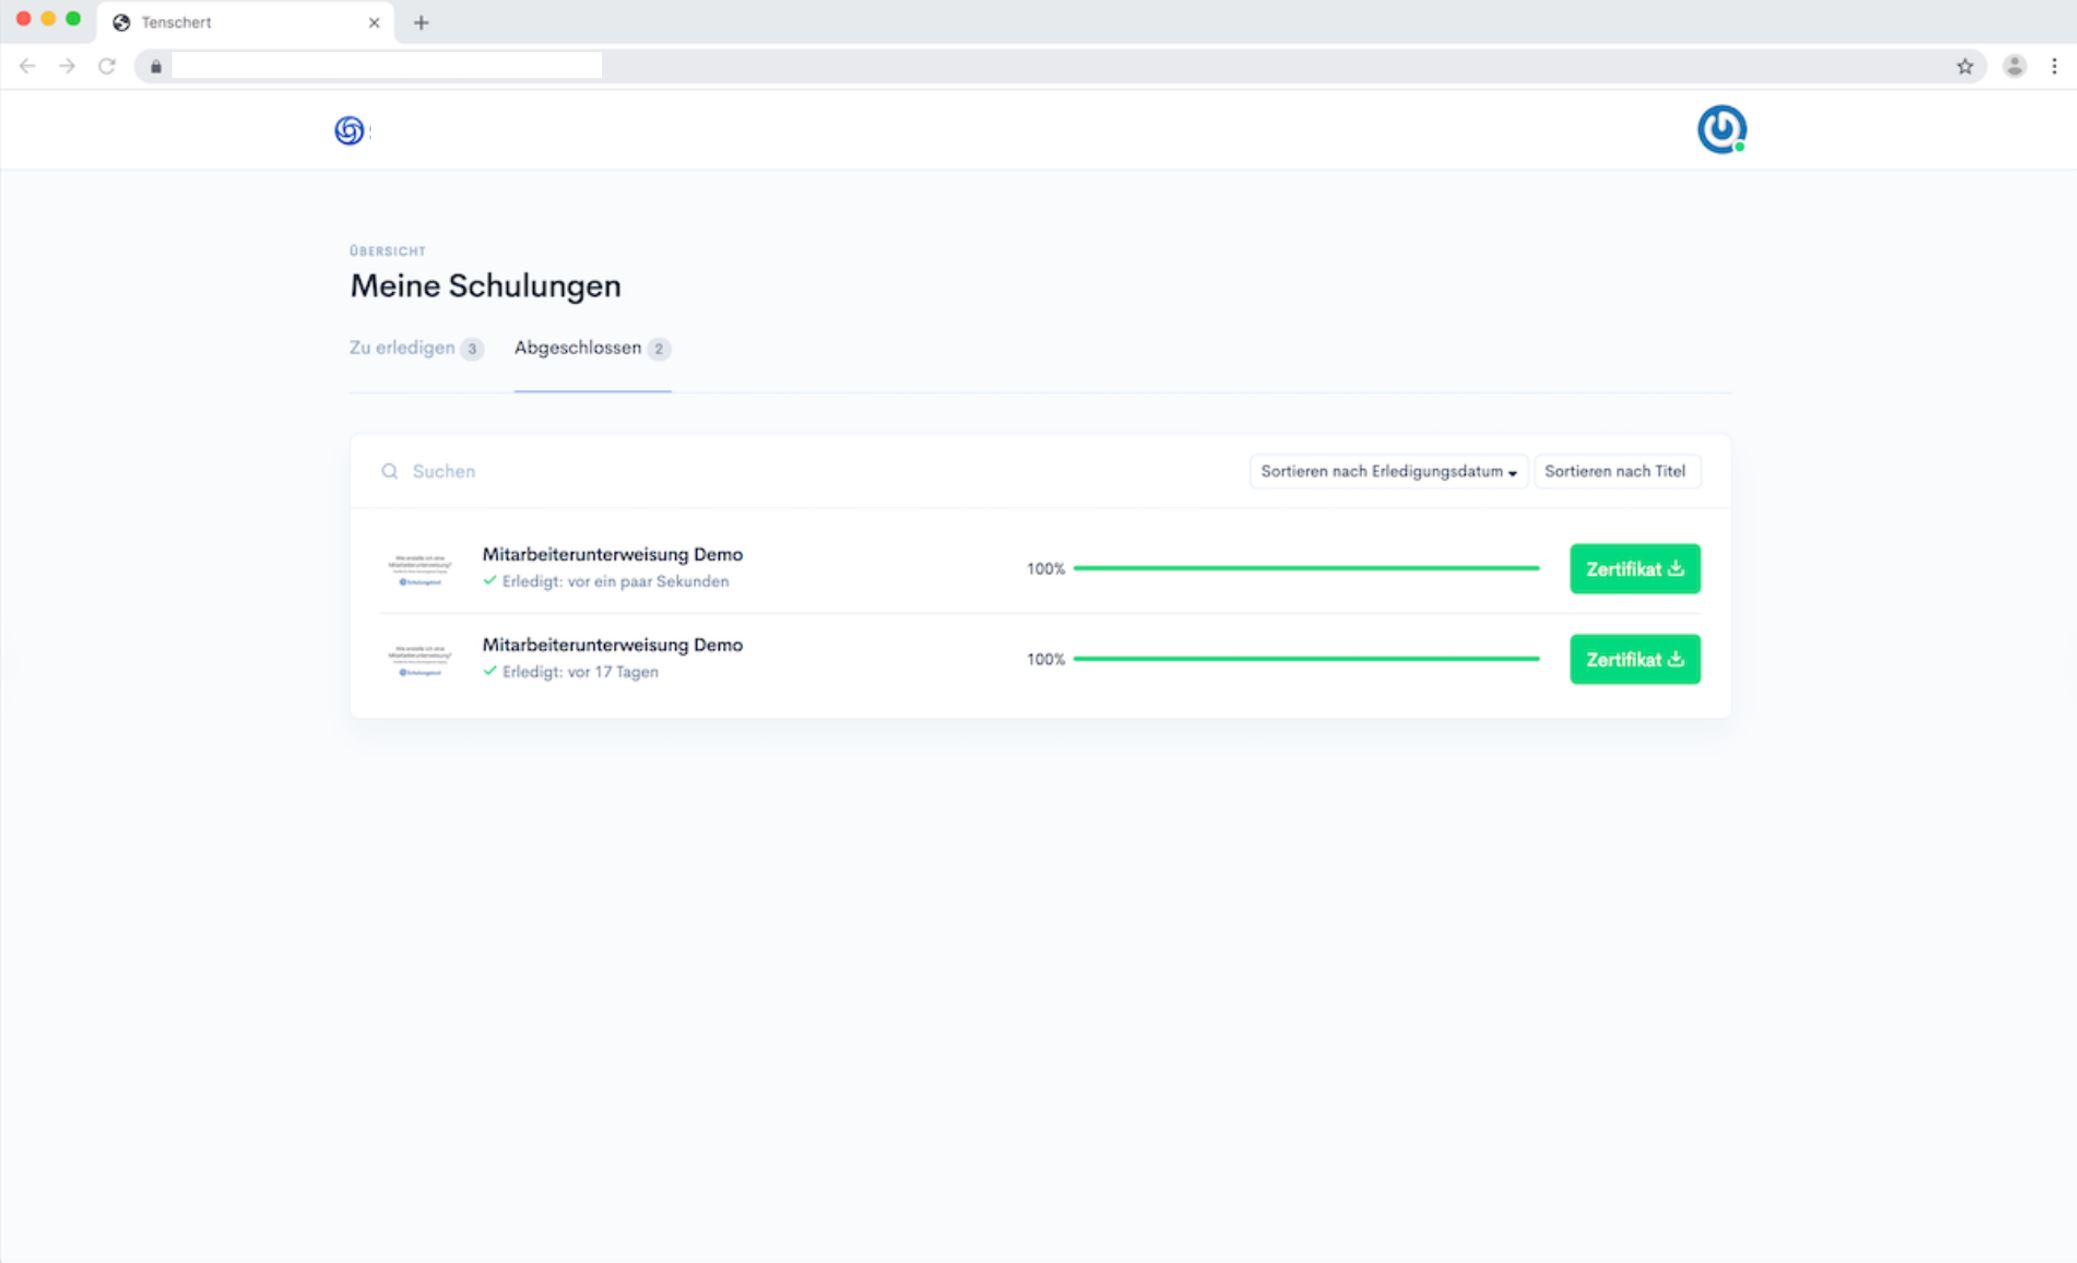Open the user profile avatar menu

[1721, 130]
